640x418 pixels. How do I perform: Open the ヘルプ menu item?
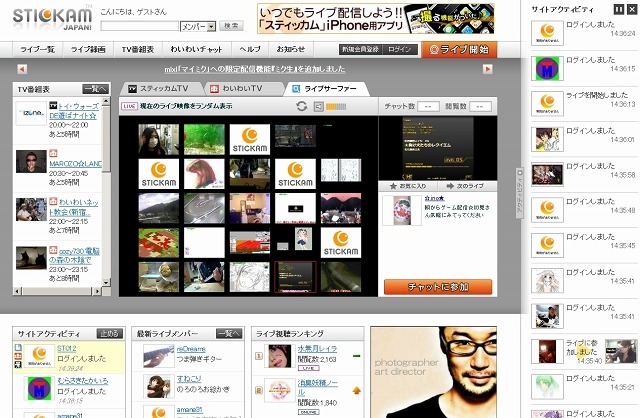coord(250,49)
